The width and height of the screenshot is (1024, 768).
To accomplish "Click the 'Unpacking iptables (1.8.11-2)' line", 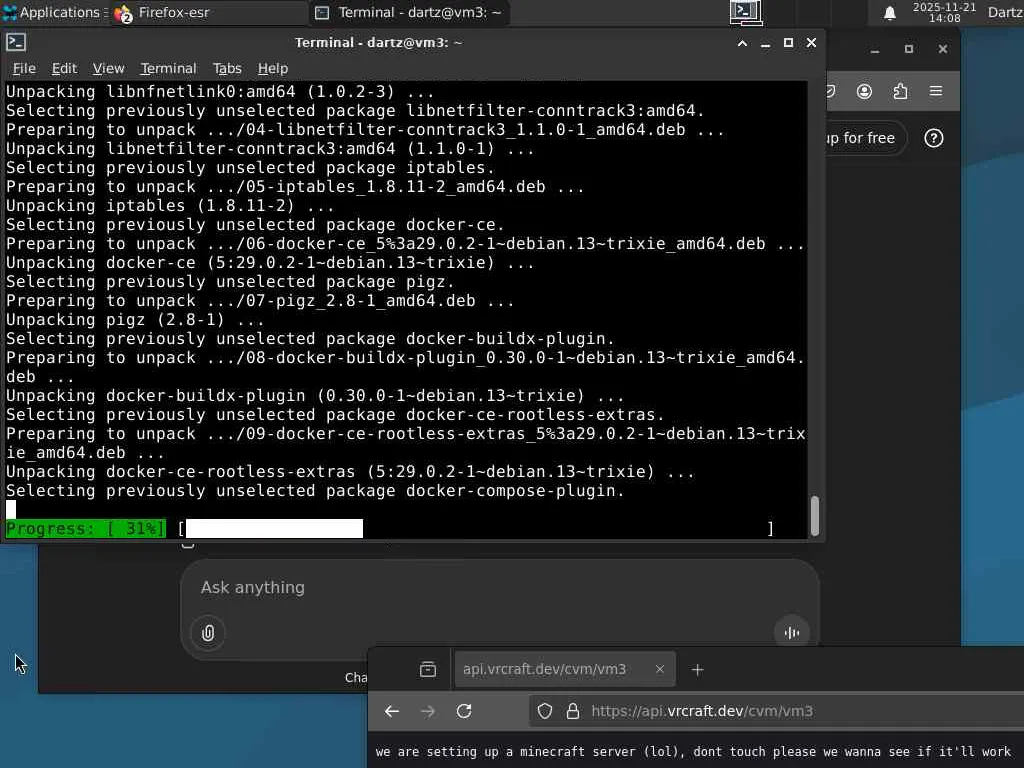I will click(170, 206).
